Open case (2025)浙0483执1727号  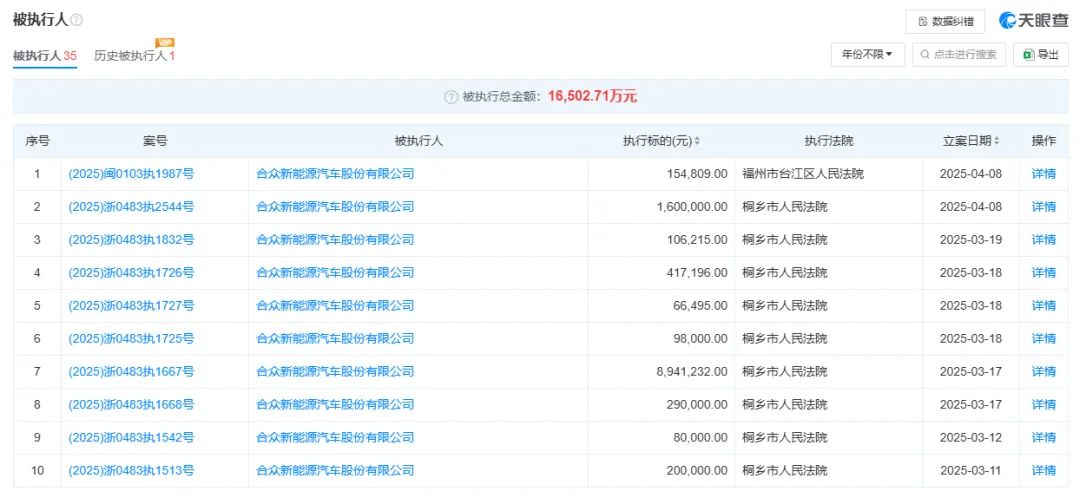[131, 307]
